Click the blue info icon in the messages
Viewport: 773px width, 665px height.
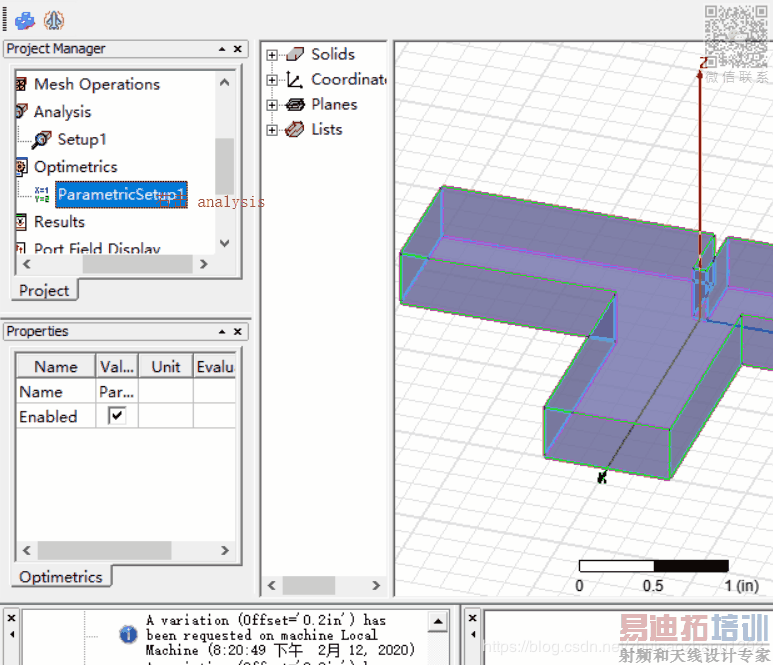coord(128,634)
